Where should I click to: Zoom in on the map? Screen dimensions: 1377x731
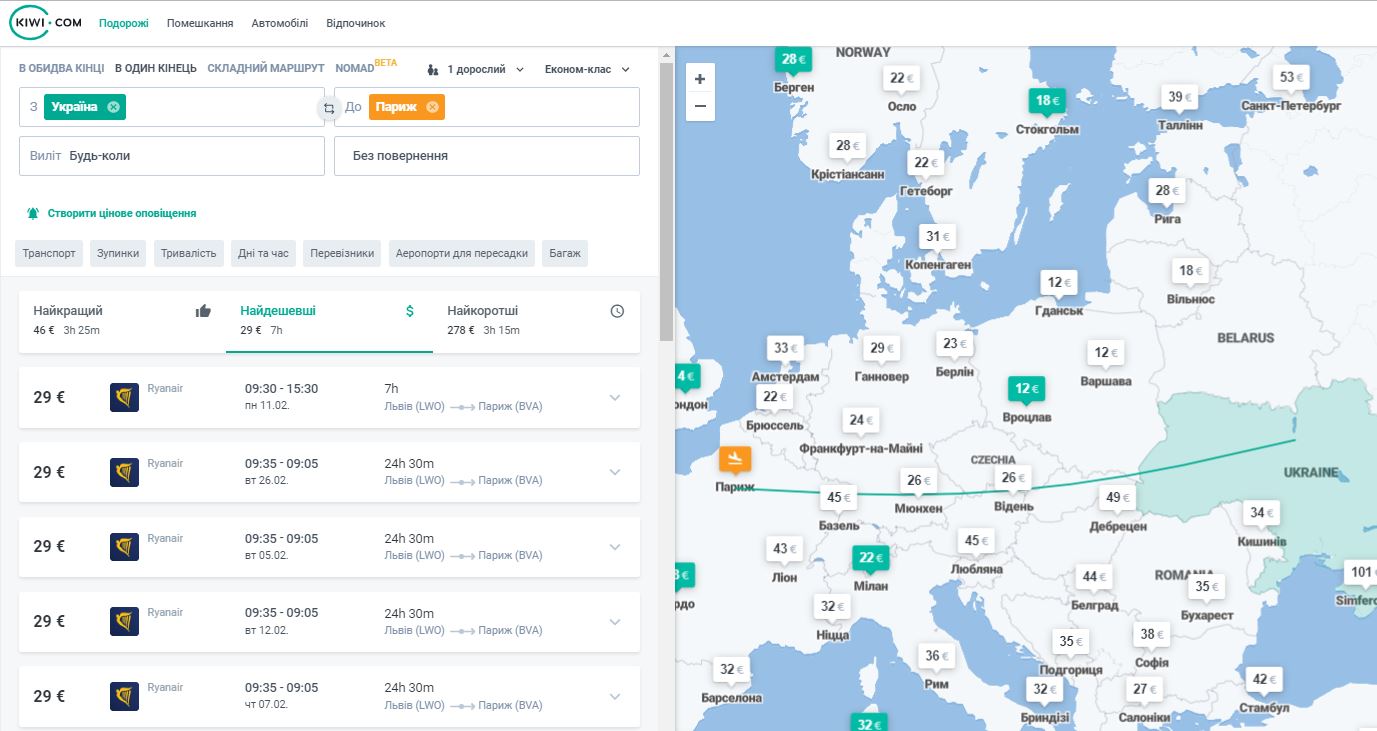click(x=700, y=79)
